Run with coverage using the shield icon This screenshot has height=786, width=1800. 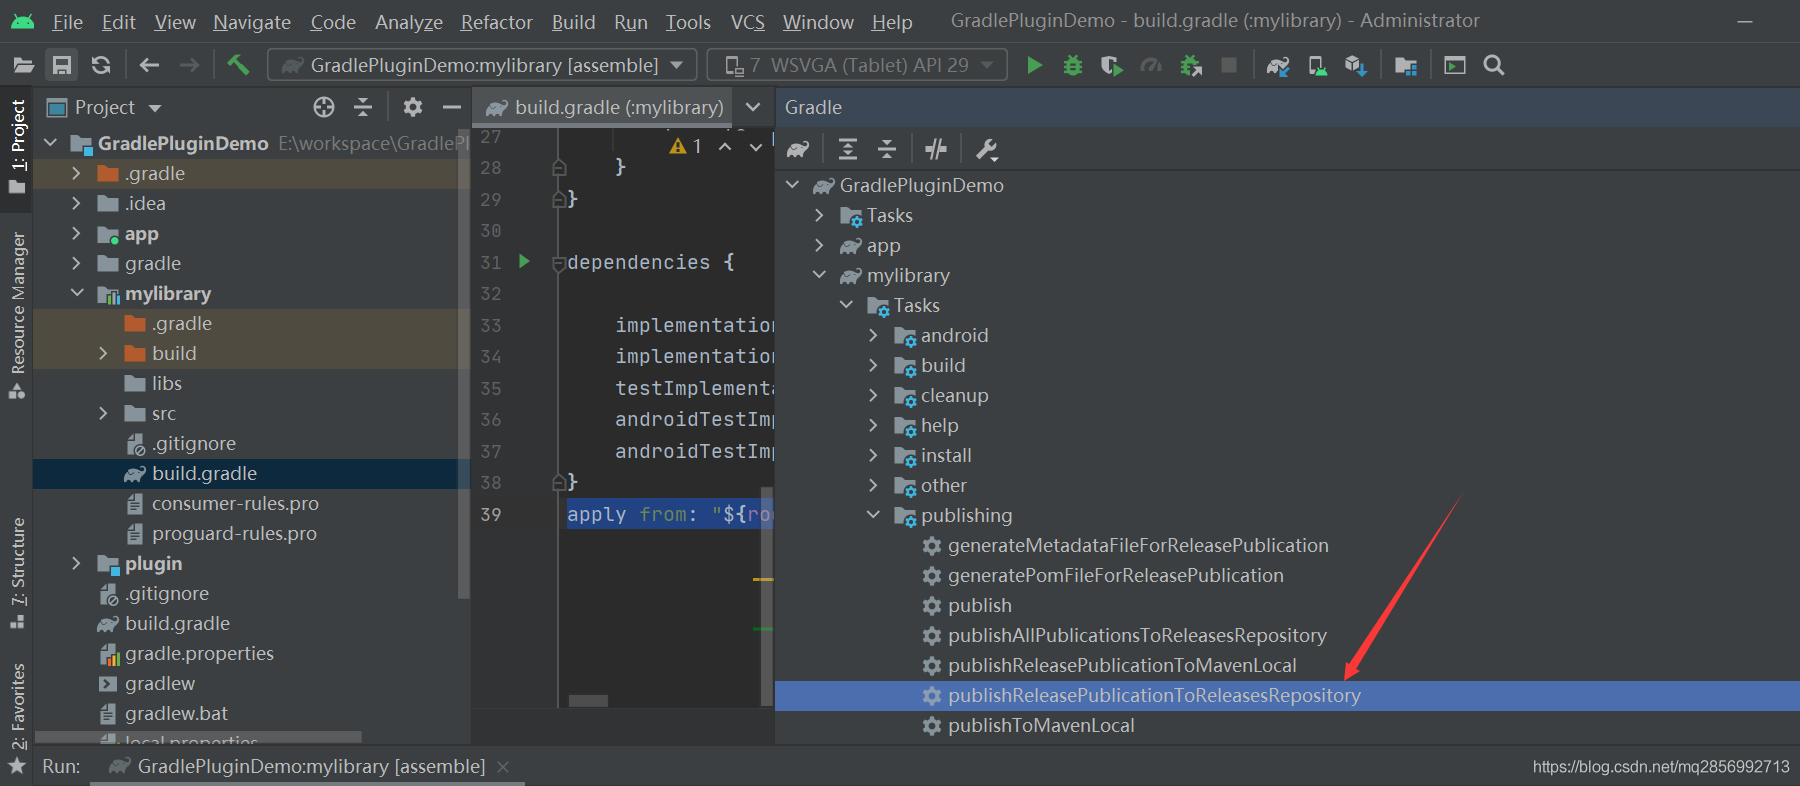click(1111, 66)
